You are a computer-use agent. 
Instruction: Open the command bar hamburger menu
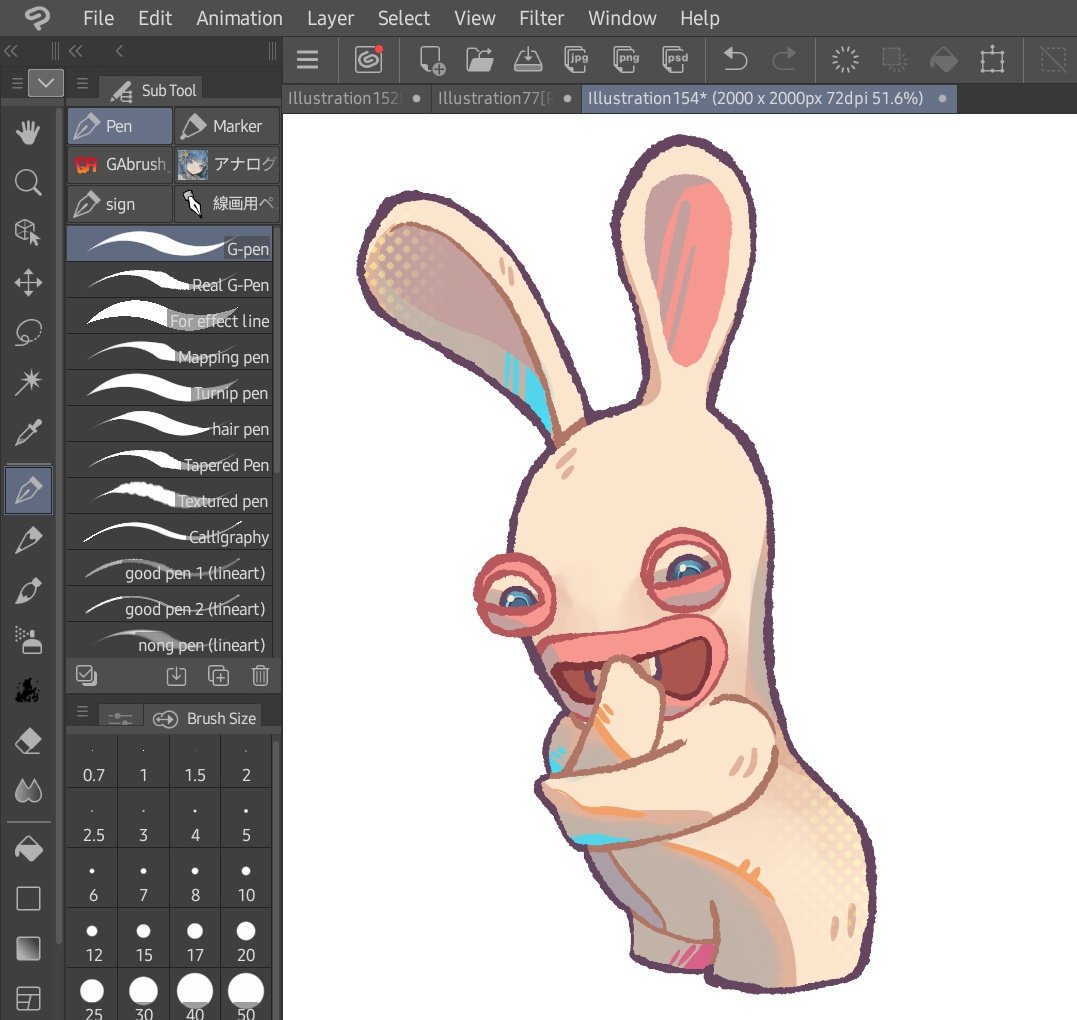[x=307, y=60]
